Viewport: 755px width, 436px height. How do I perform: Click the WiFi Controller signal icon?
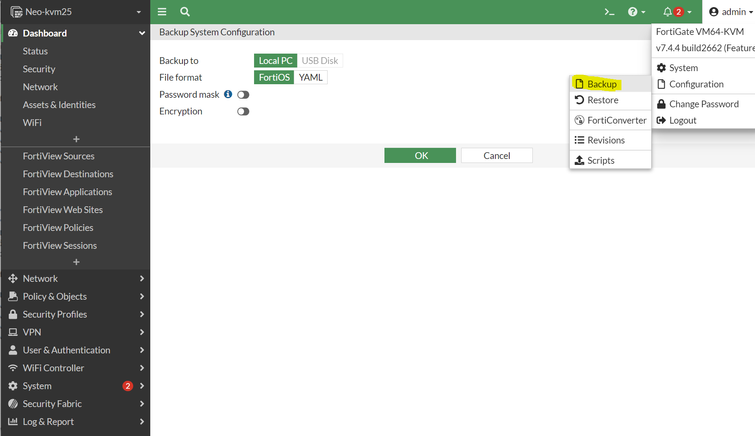pyautogui.click(x=13, y=368)
